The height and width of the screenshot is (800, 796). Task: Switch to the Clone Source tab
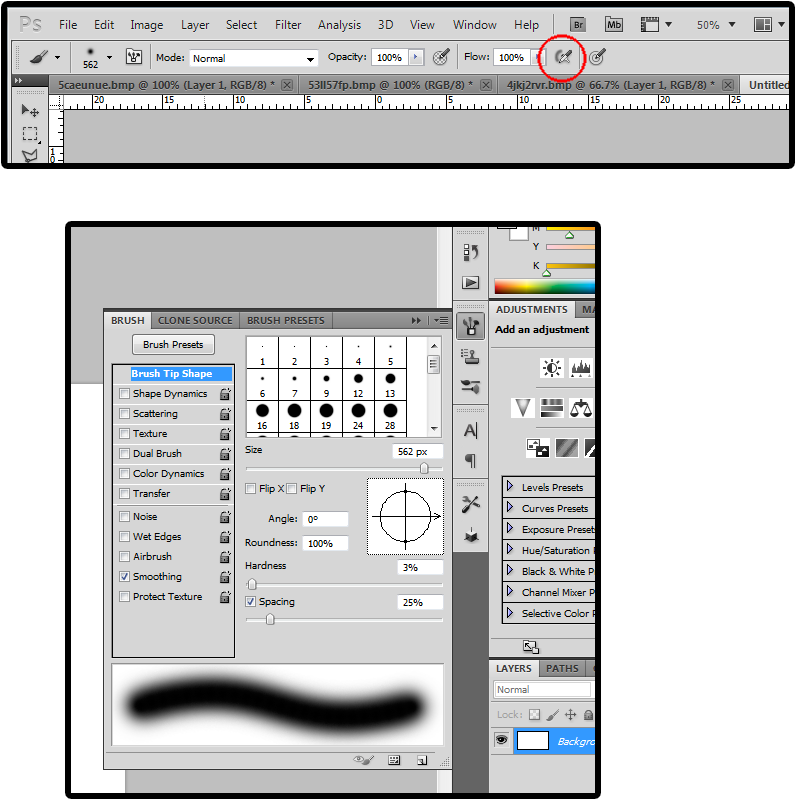(x=195, y=320)
